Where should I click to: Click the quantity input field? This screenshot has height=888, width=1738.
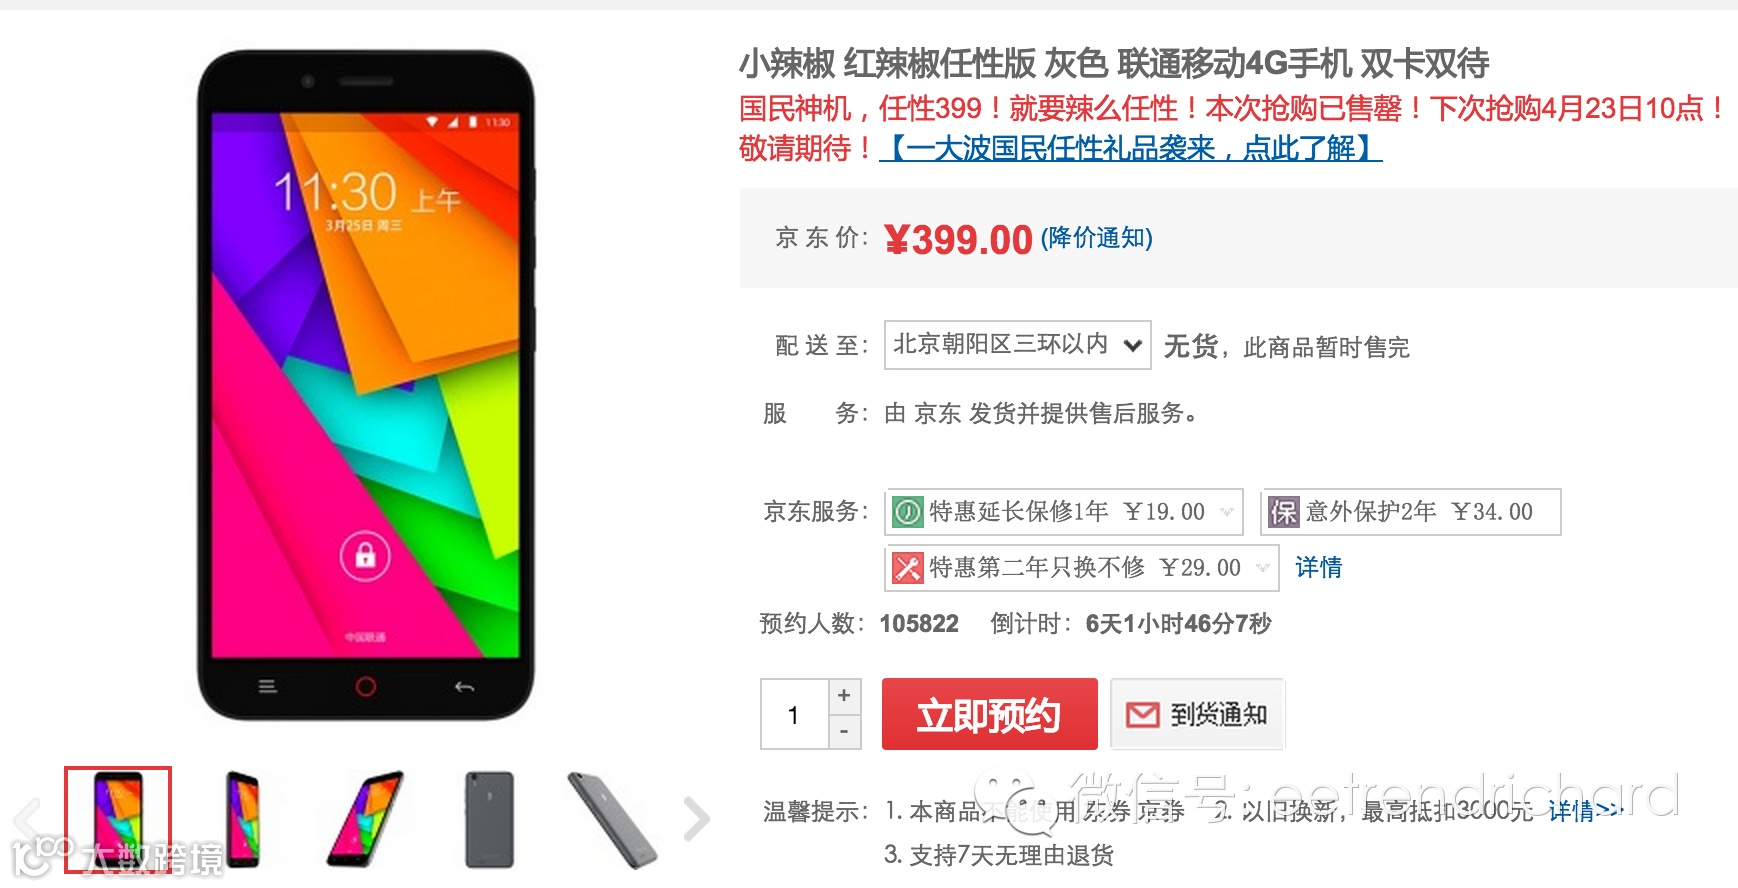[x=795, y=714]
